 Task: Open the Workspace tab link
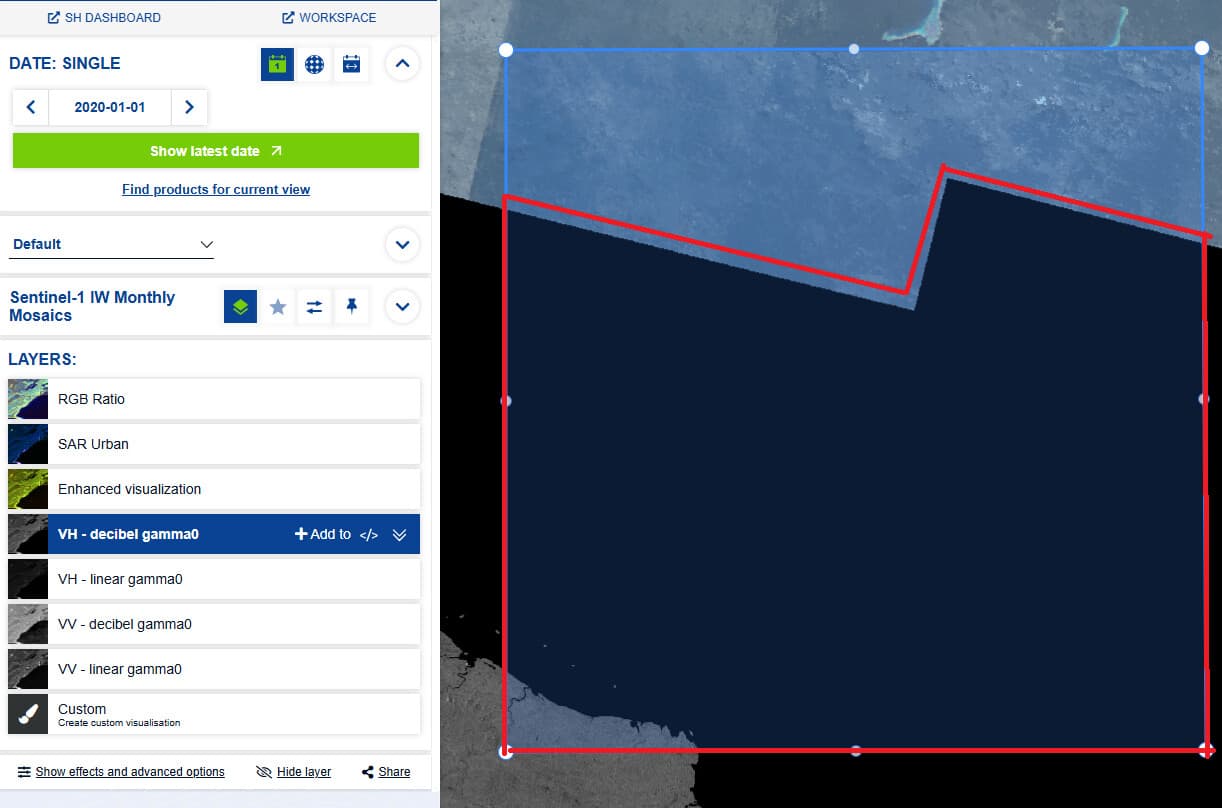[330, 18]
